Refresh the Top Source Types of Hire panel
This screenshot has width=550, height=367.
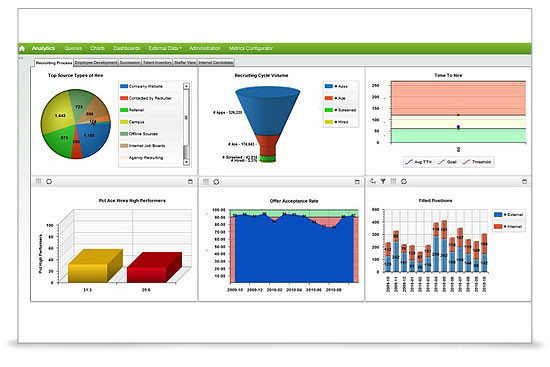[x=49, y=181]
